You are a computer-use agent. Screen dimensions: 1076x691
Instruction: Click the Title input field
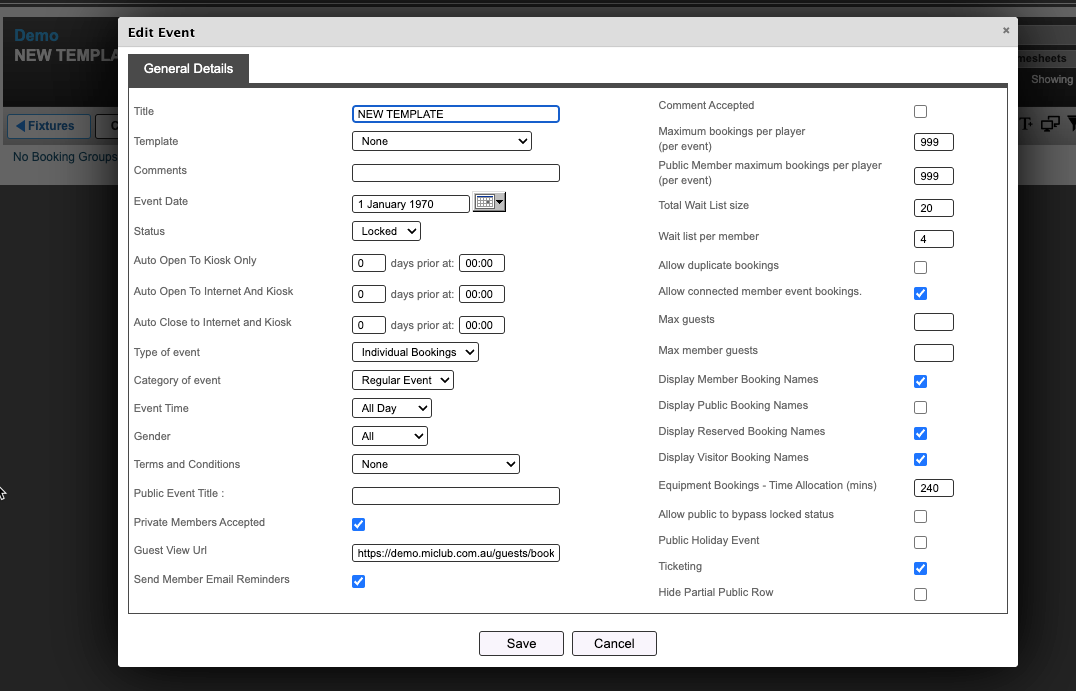(x=456, y=114)
